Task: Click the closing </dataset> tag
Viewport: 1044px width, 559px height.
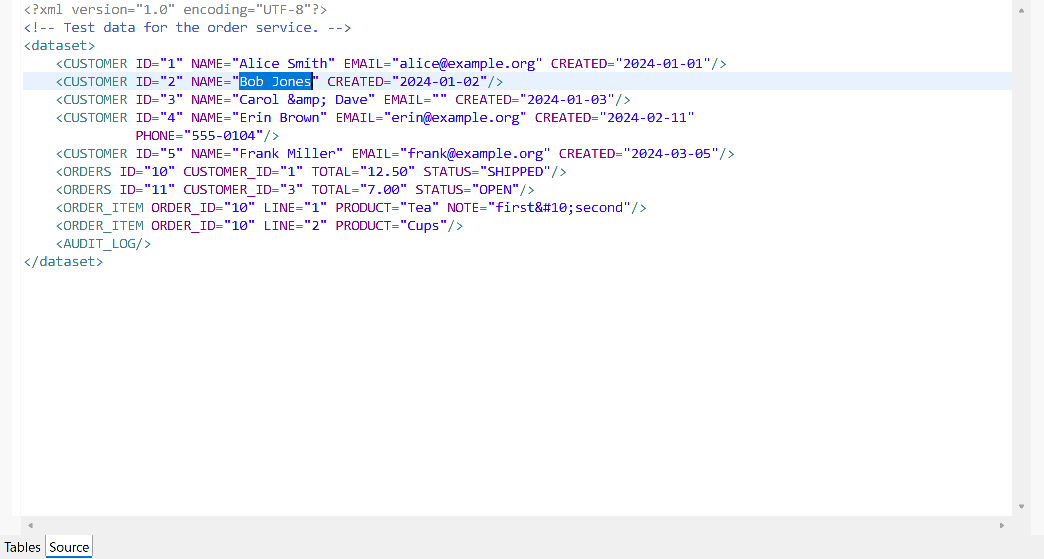Action: point(63,262)
